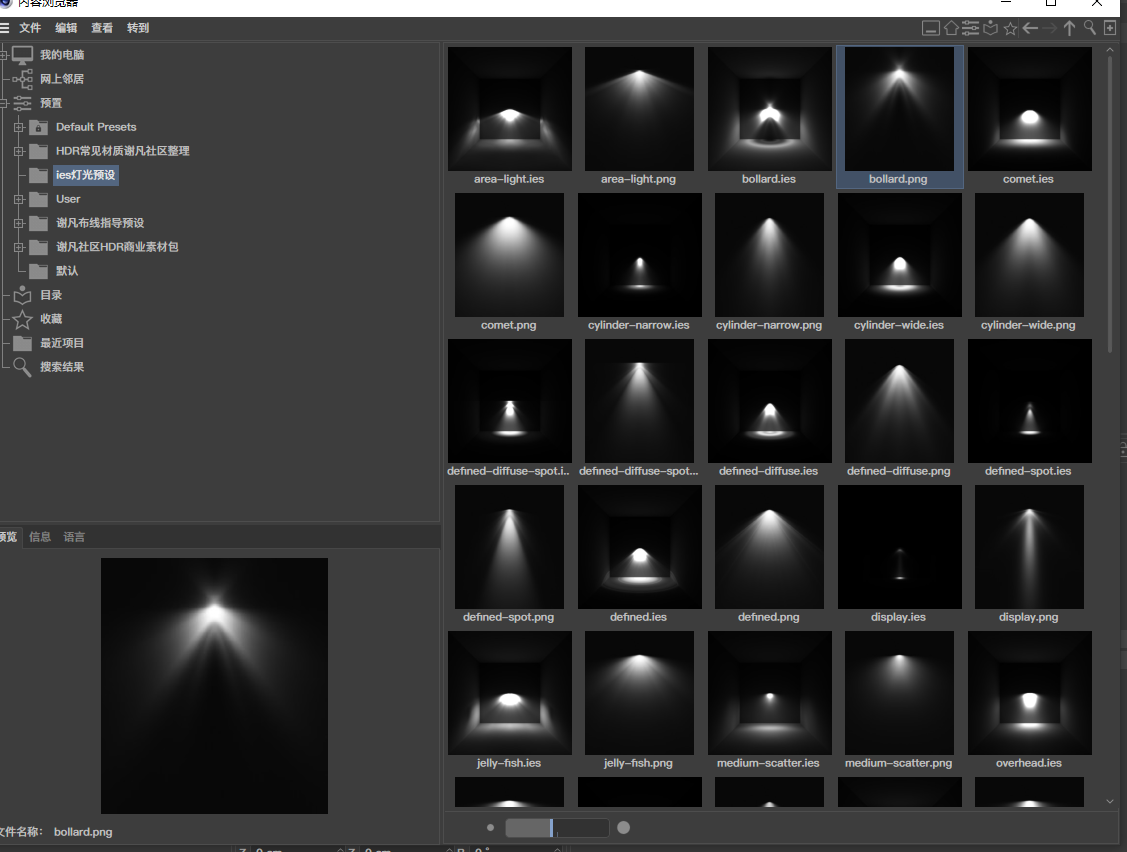
Task: Open the 转到 menu
Action: coord(138,28)
